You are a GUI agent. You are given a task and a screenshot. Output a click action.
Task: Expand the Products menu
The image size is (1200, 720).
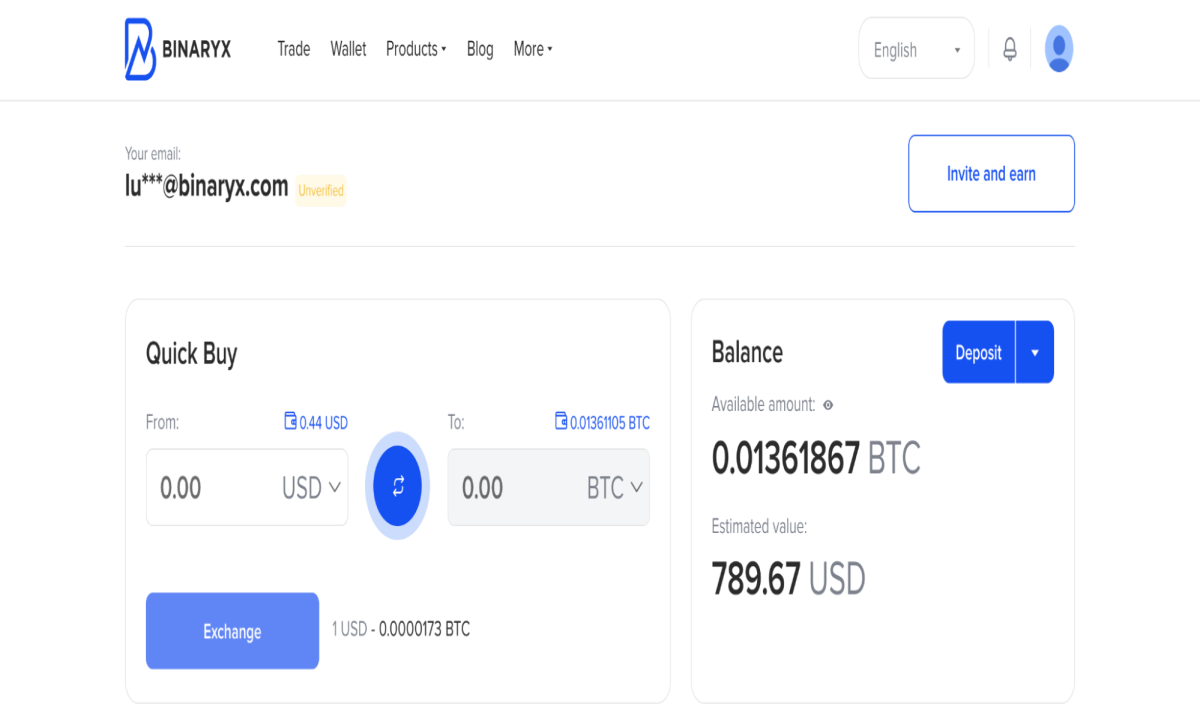pos(416,49)
